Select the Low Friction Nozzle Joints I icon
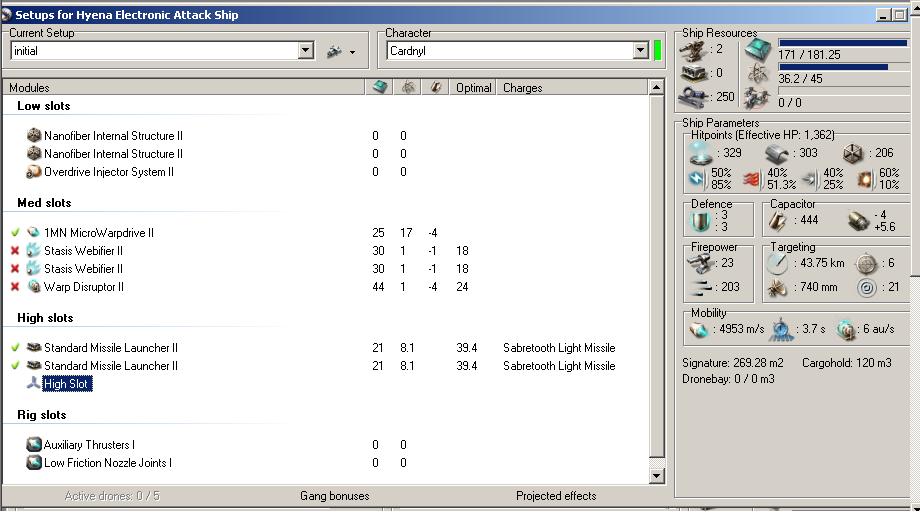 34,463
